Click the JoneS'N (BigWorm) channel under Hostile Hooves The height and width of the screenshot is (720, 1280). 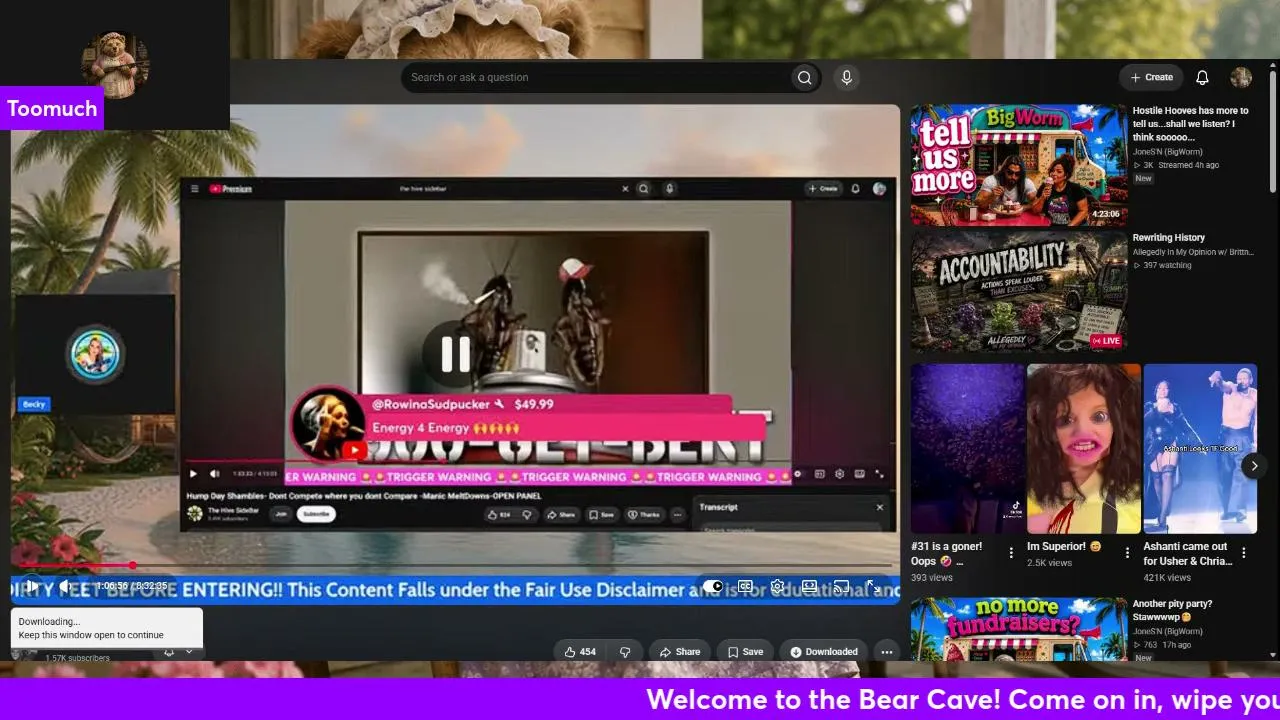tap(1168, 152)
